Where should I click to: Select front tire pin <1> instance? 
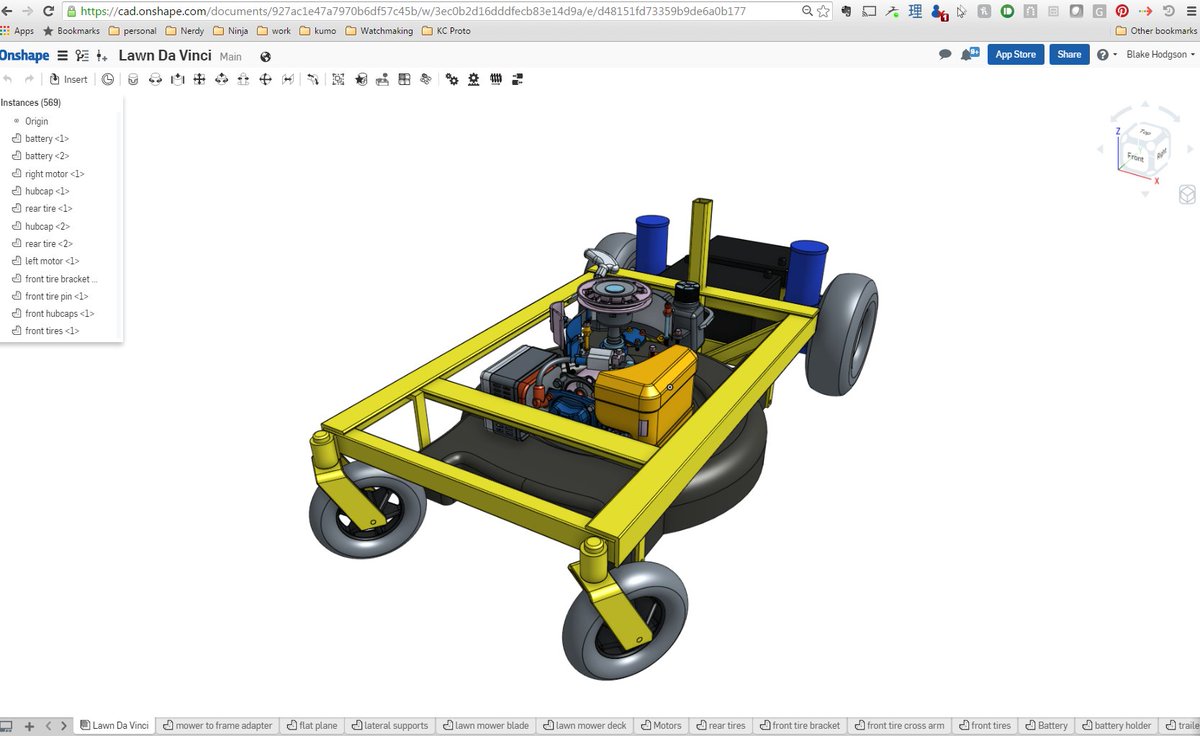click(57, 296)
